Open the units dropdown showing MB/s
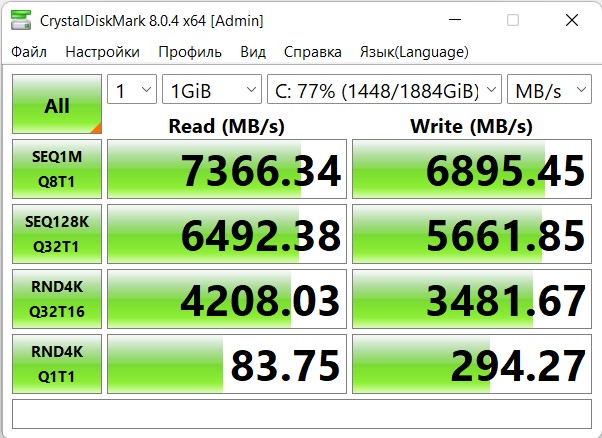The width and height of the screenshot is (602, 438). click(x=549, y=89)
